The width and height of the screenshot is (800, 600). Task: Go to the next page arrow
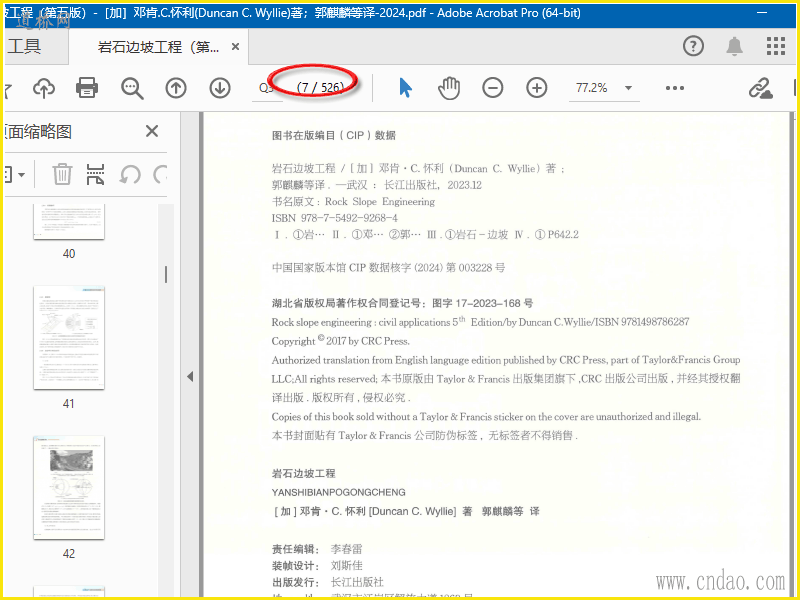[220, 88]
